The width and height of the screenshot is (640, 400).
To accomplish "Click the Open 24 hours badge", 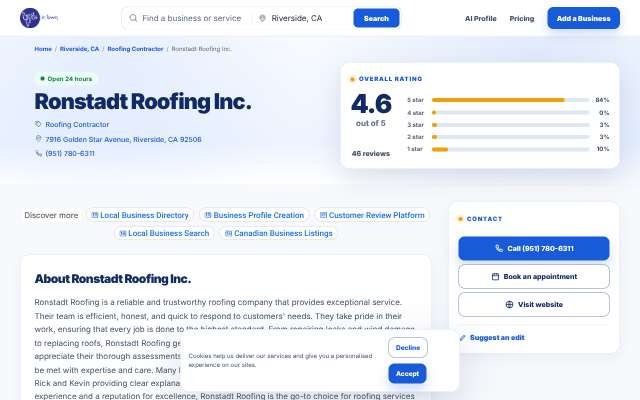I will [x=66, y=79].
